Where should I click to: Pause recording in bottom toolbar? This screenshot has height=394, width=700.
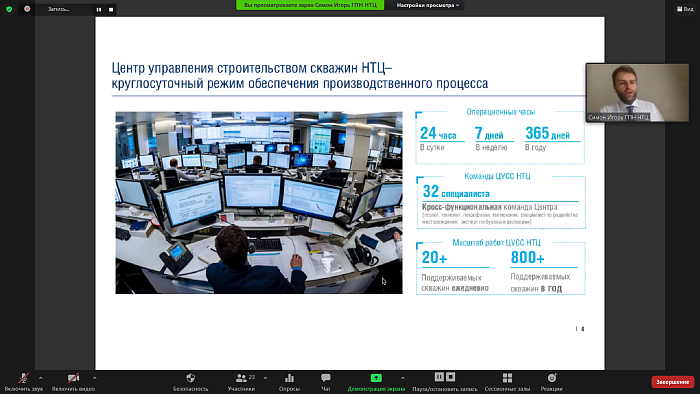click(x=439, y=377)
